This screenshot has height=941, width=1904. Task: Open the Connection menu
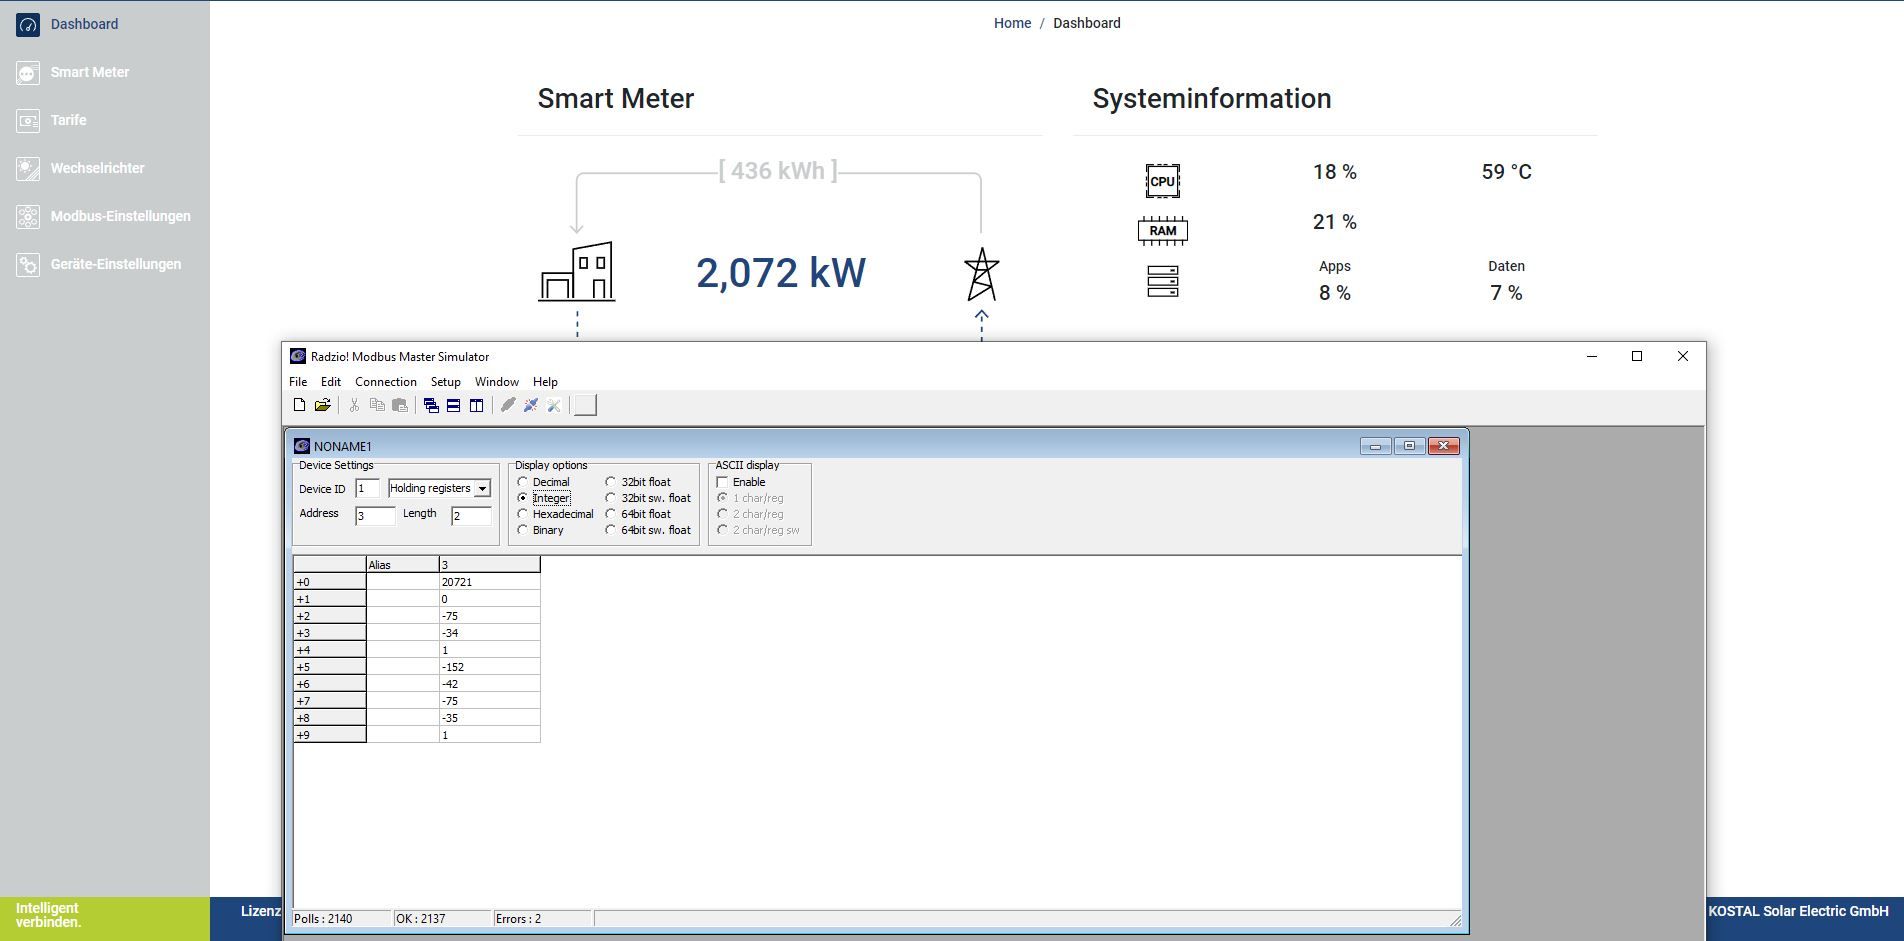pyautogui.click(x=386, y=382)
